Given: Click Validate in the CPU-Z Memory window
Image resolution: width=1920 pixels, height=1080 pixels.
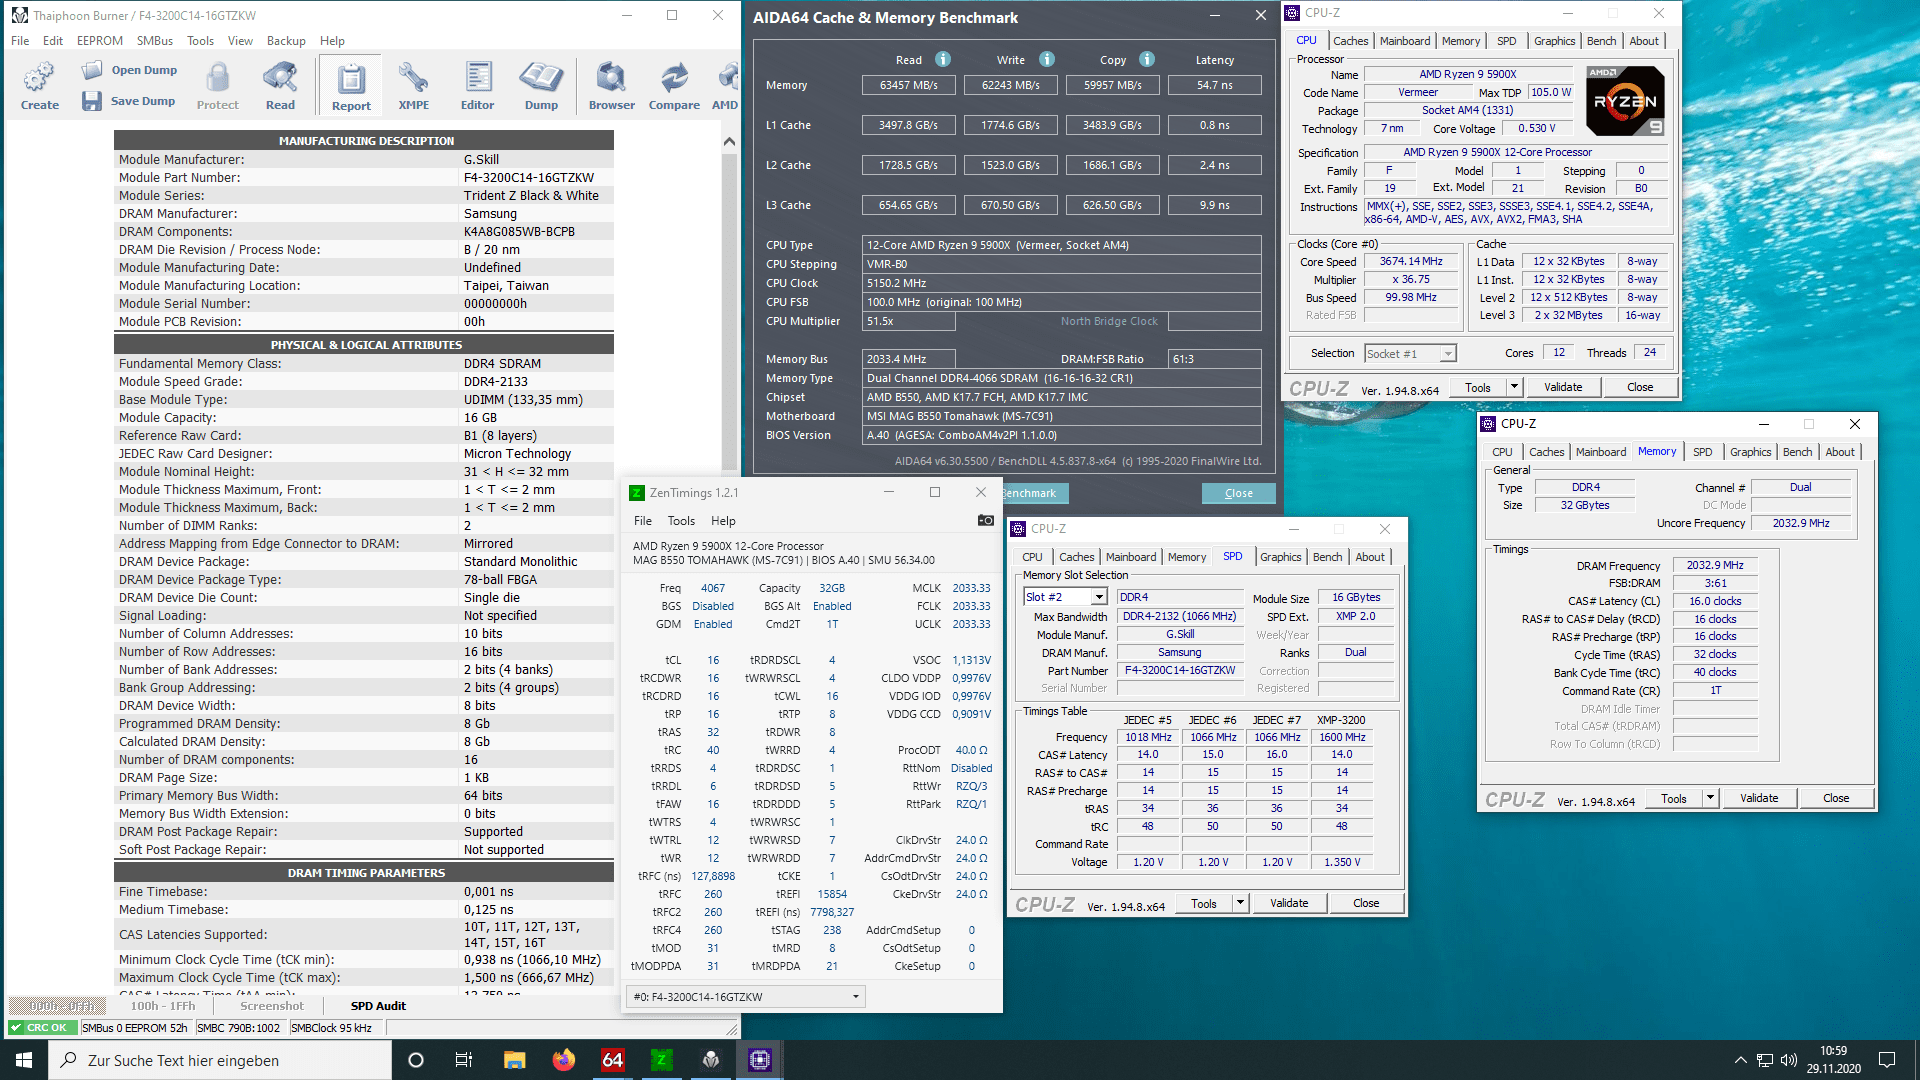Looking at the screenshot, I should 1759,798.
